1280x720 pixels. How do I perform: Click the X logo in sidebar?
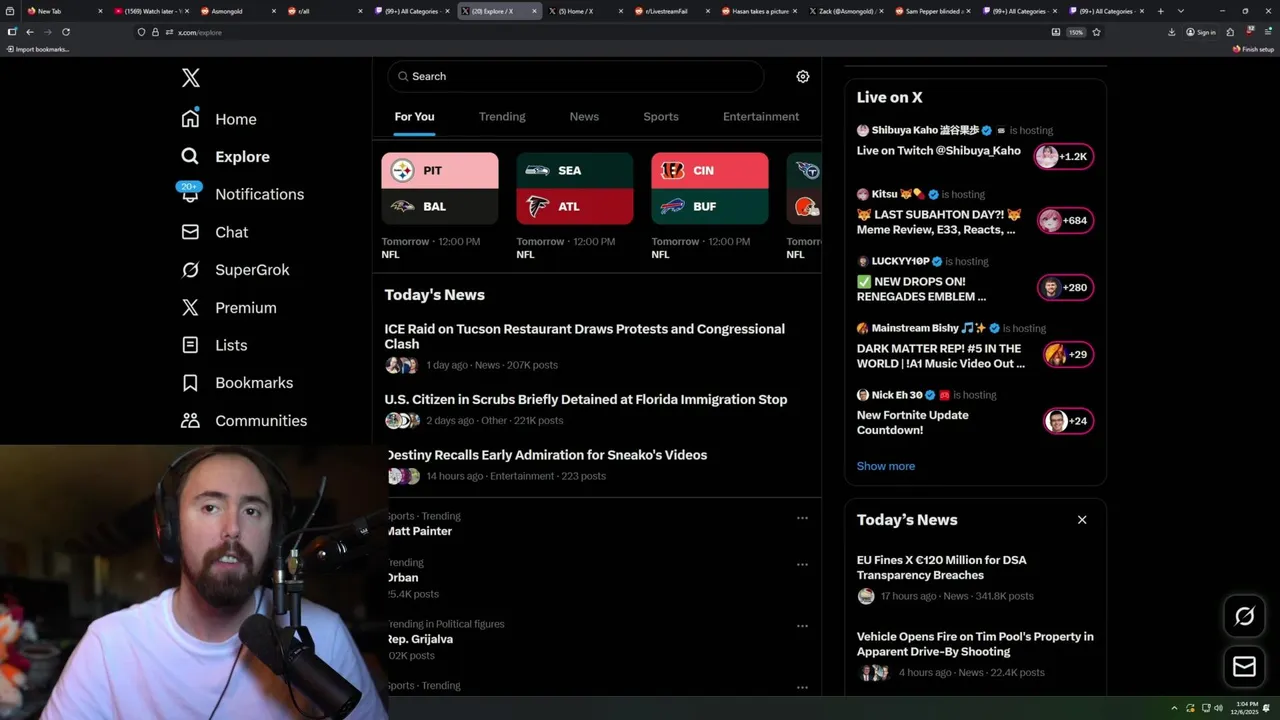[x=190, y=78]
